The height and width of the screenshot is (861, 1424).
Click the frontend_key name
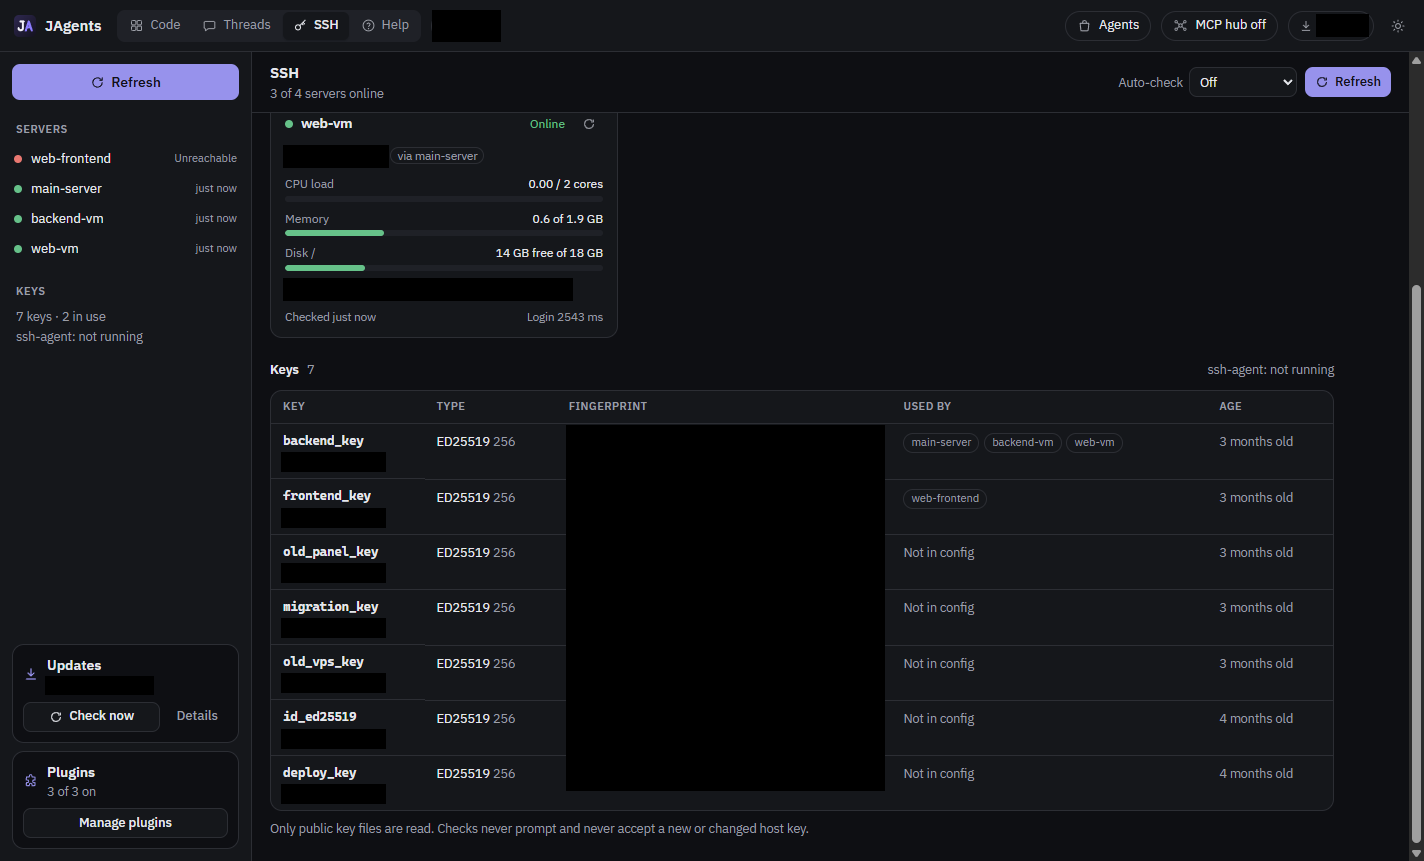coord(327,496)
